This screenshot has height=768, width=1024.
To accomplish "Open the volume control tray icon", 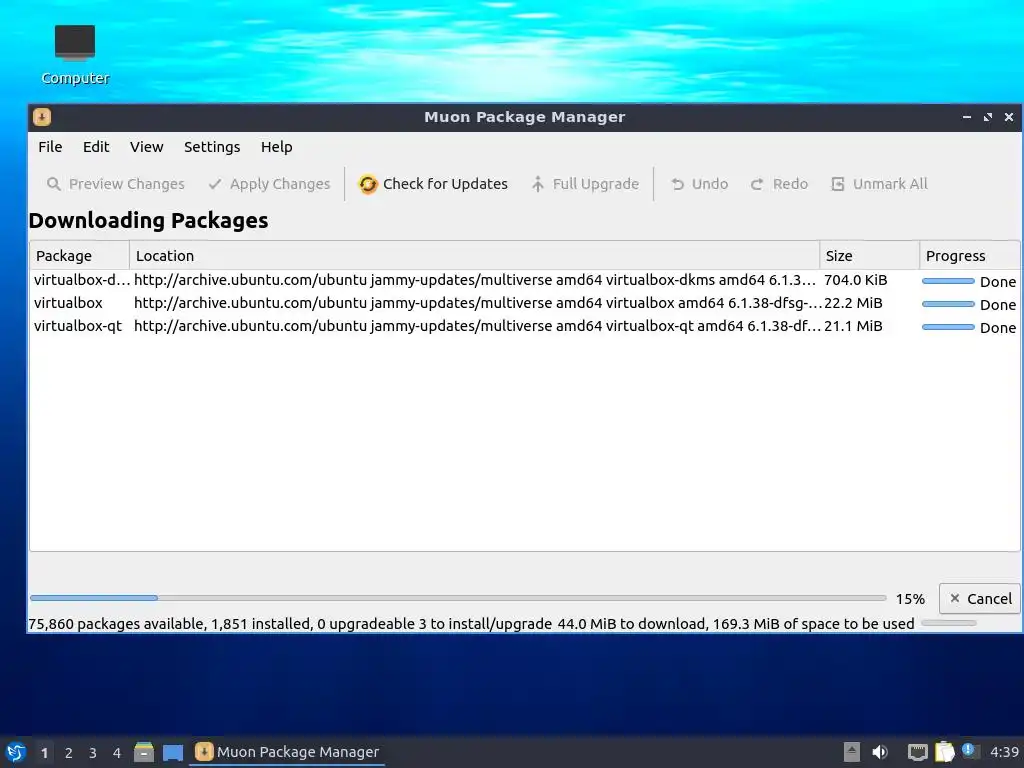I will pos(880,752).
